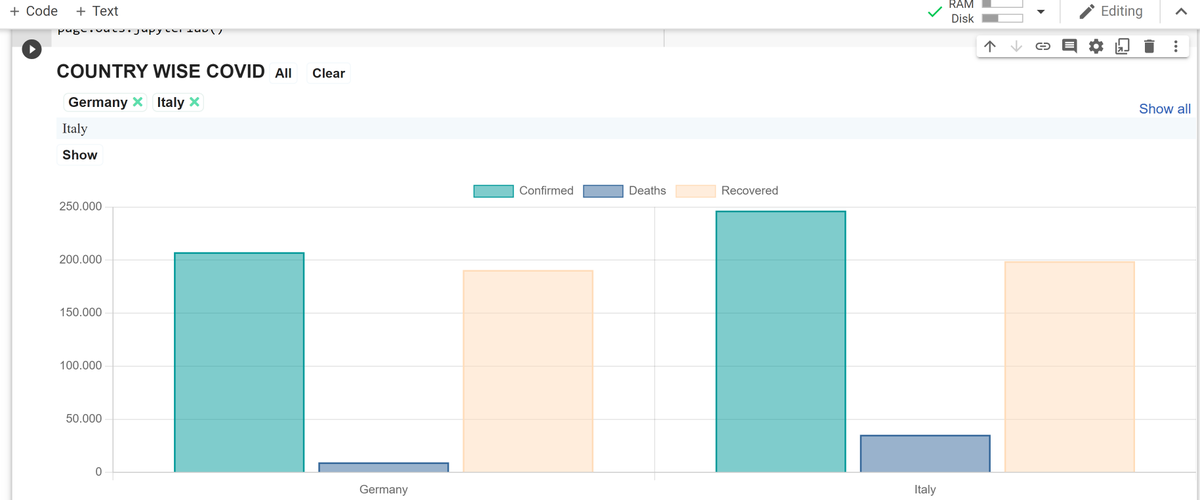Toggle Confirmed dataset in chart legend
1200x500 pixels.
click(523, 191)
